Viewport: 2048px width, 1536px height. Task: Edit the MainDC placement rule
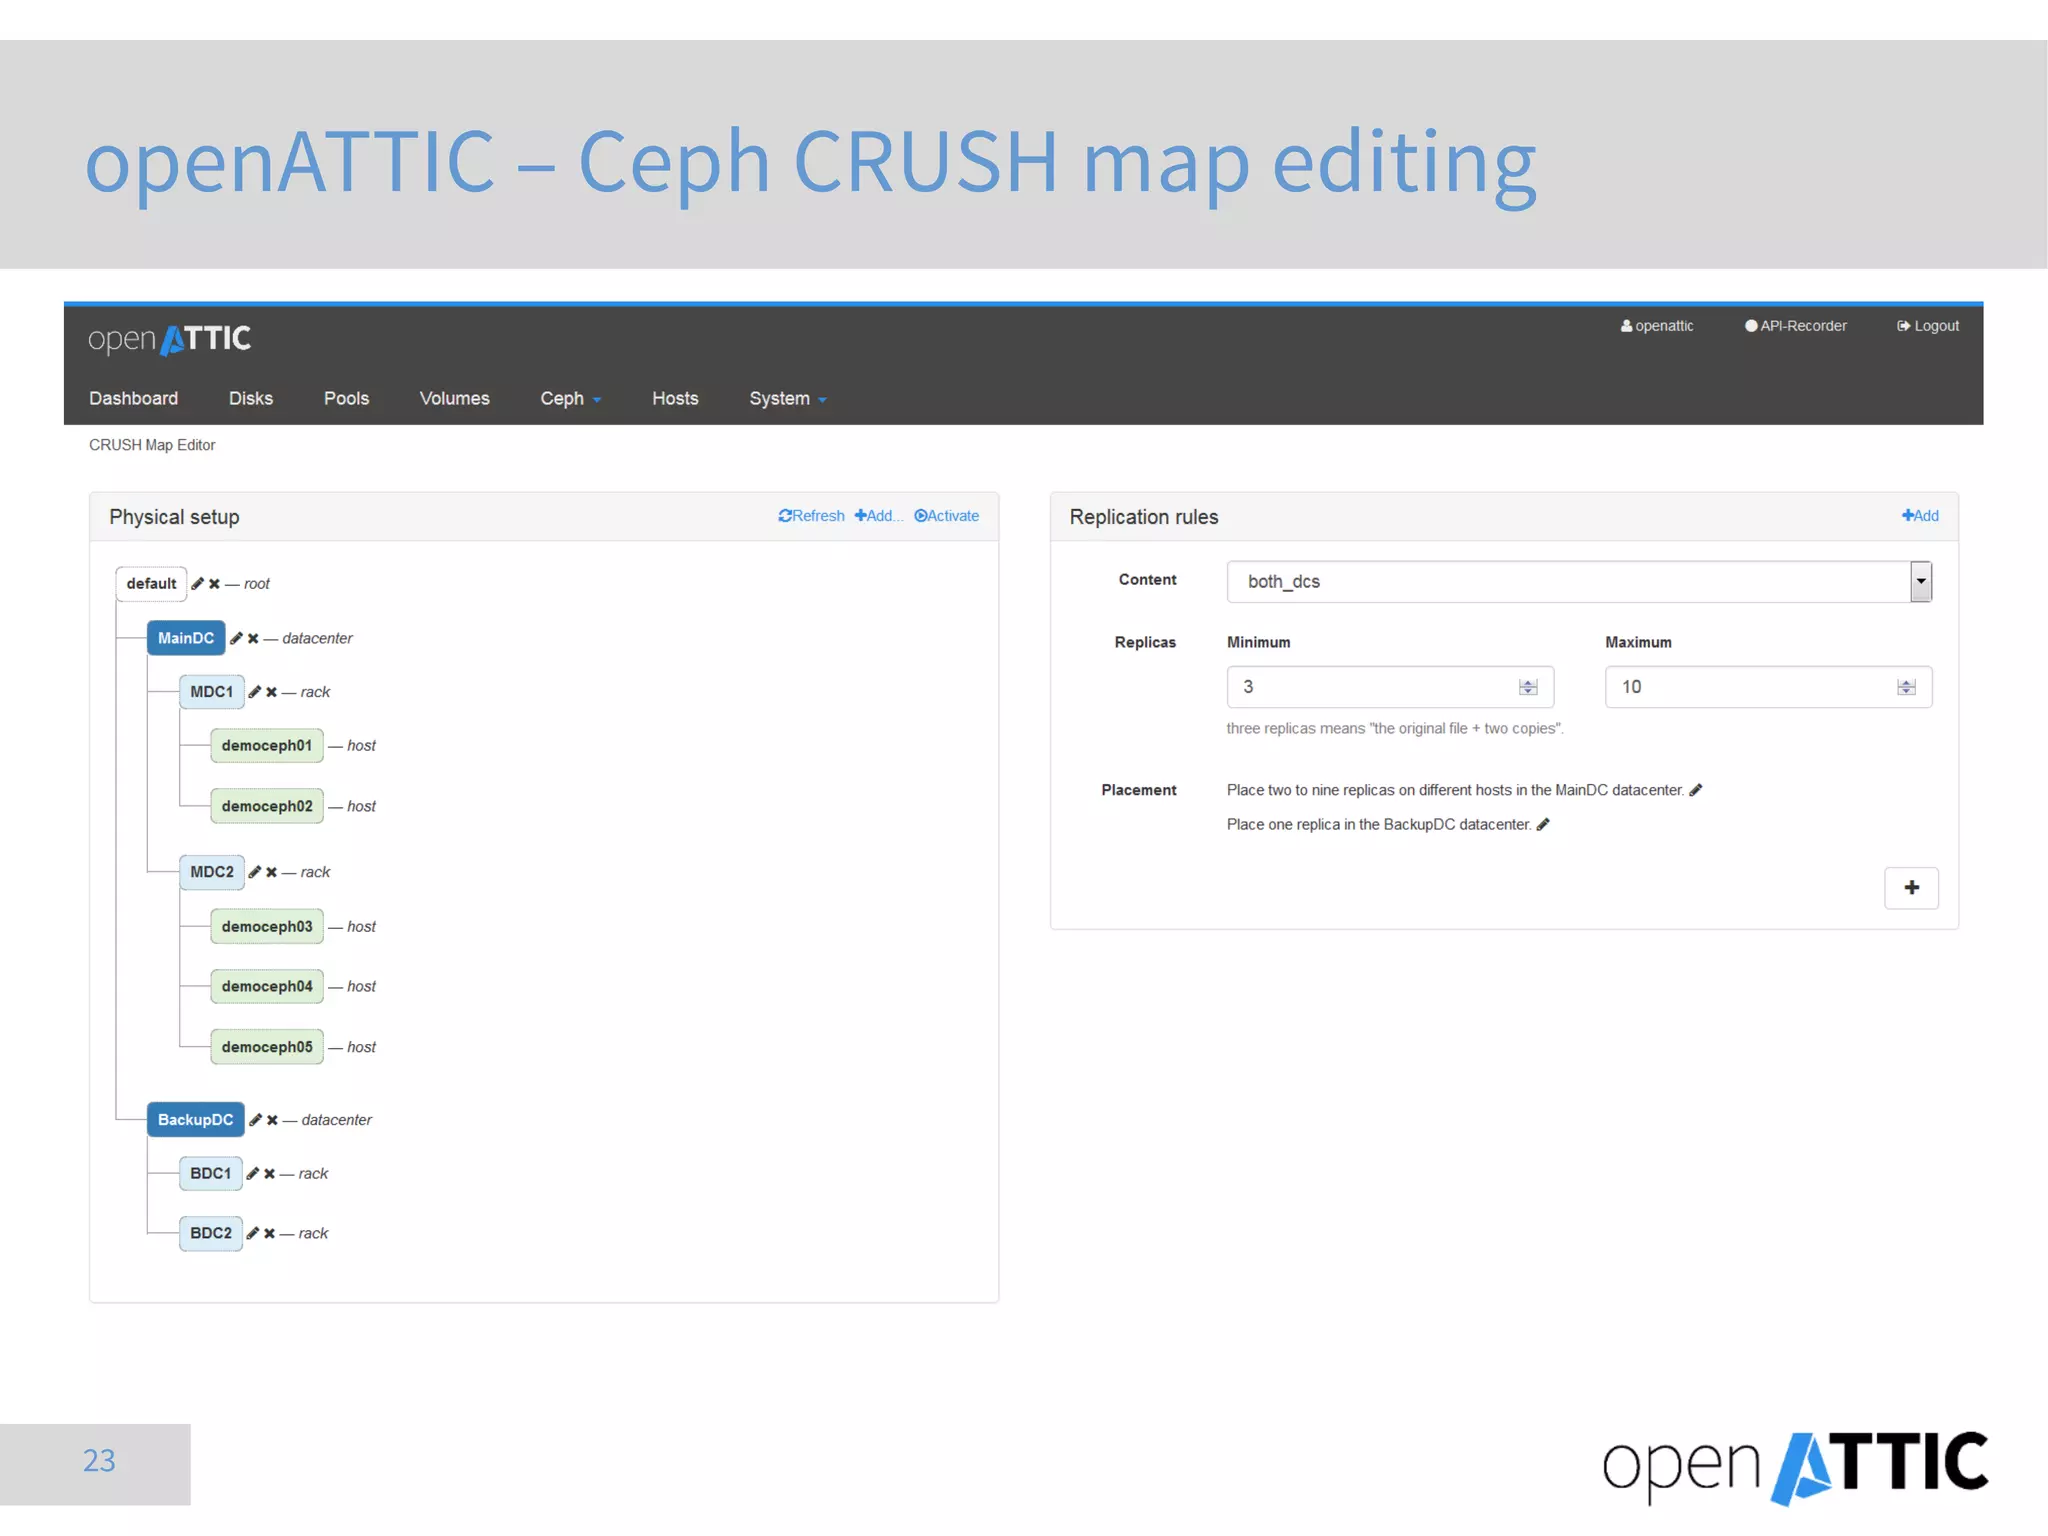click(1696, 790)
